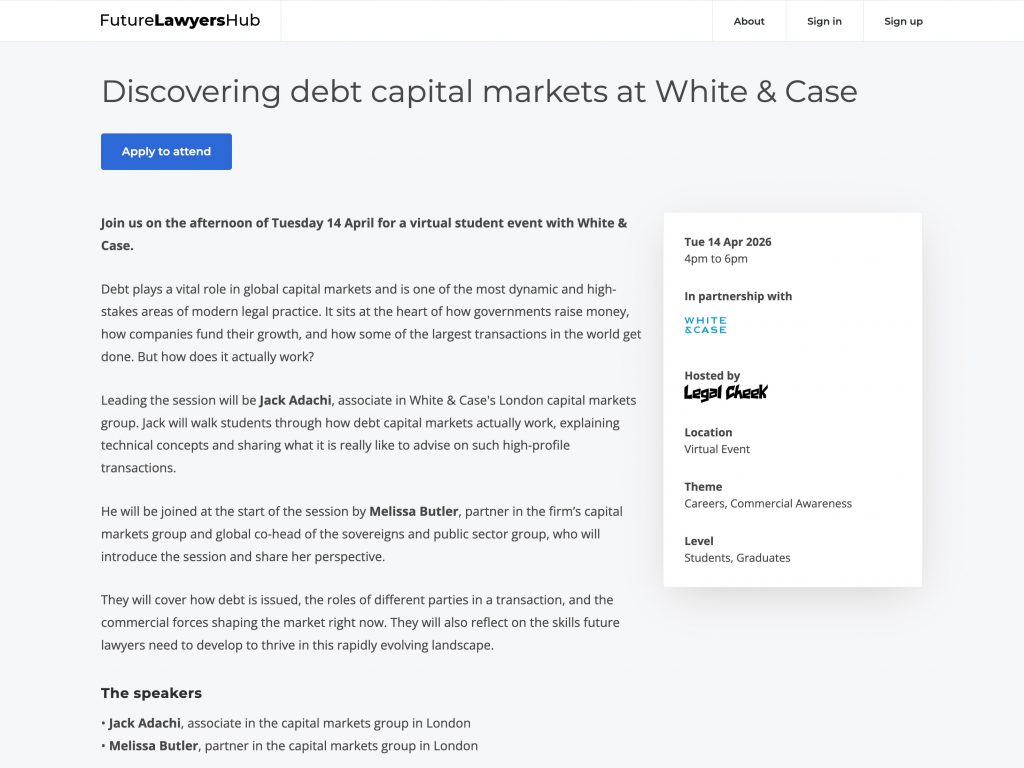Viewport: 1024px width, 768px height.
Task: Click the Careers, Commercial Awareness theme
Action: (x=768, y=504)
